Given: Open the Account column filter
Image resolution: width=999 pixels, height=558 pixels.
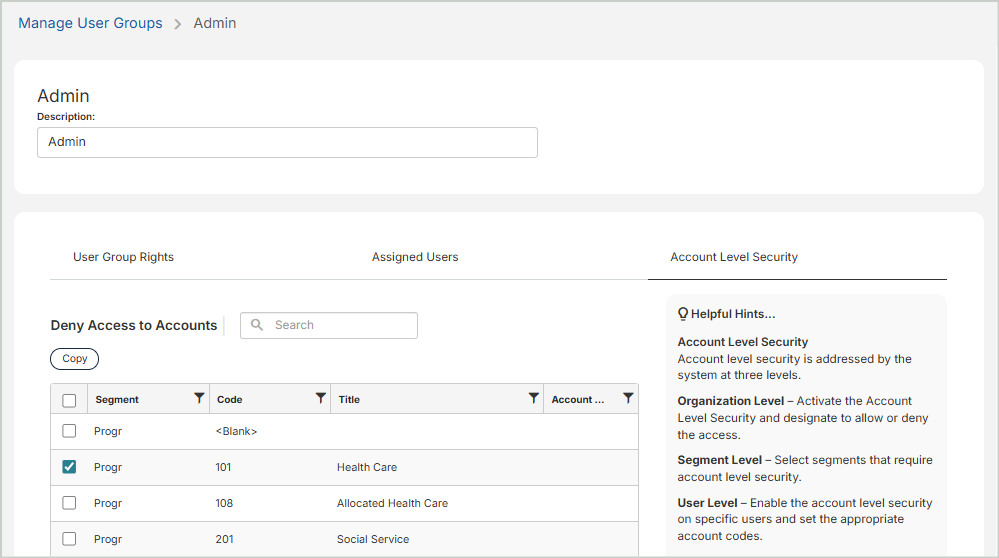Looking at the screenshot, I should coord(627,399).
